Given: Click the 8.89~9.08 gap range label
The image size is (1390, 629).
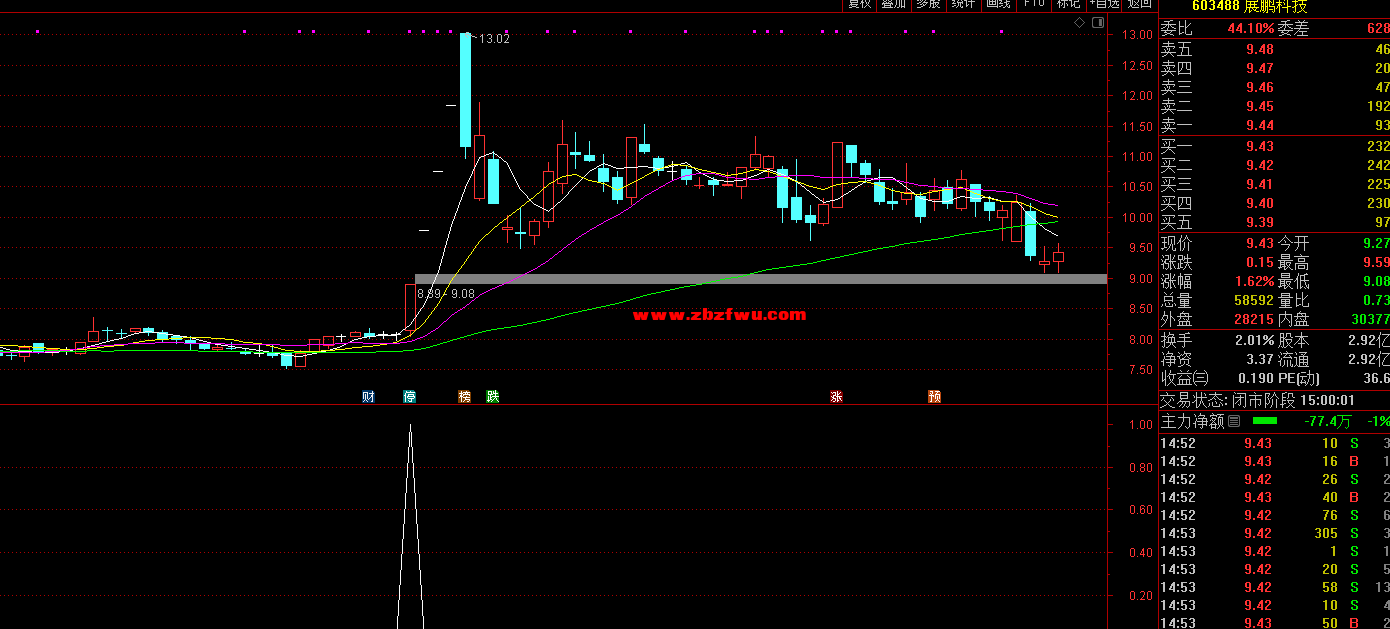Looking at the screenshot, I should pyautogui.click(x=446, y=294).
